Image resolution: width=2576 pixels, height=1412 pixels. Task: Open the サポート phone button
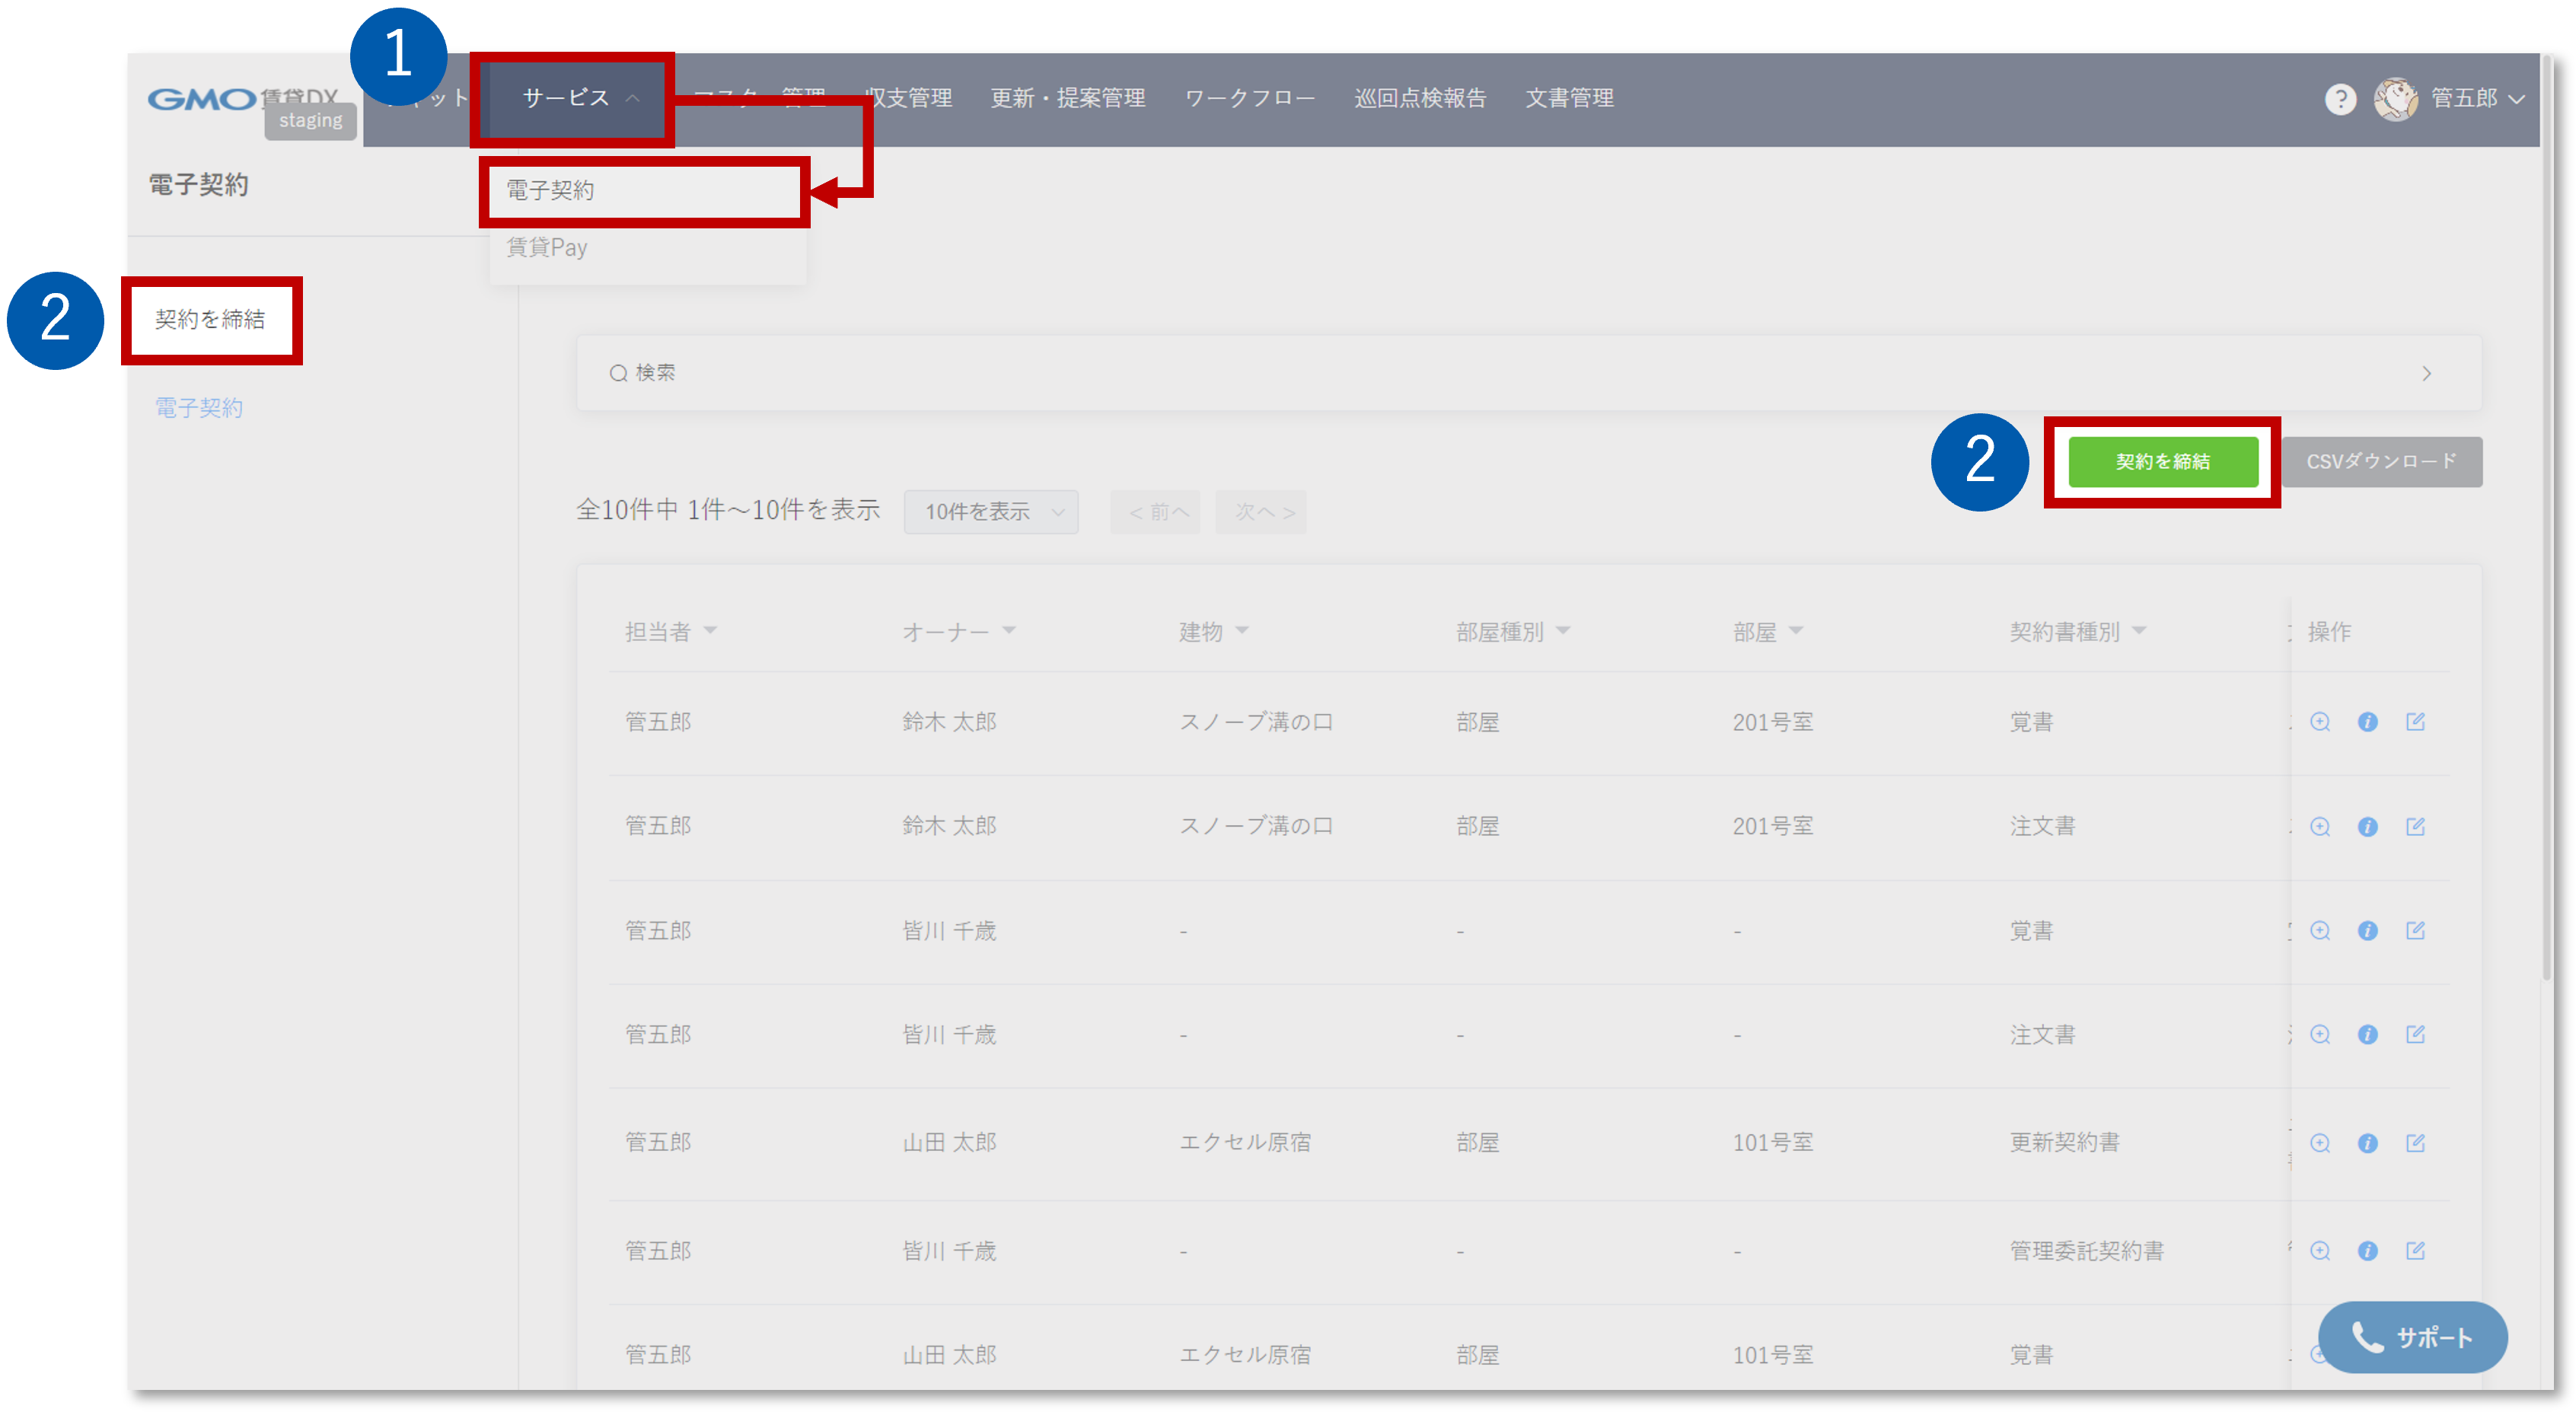click(2412, 1337)
